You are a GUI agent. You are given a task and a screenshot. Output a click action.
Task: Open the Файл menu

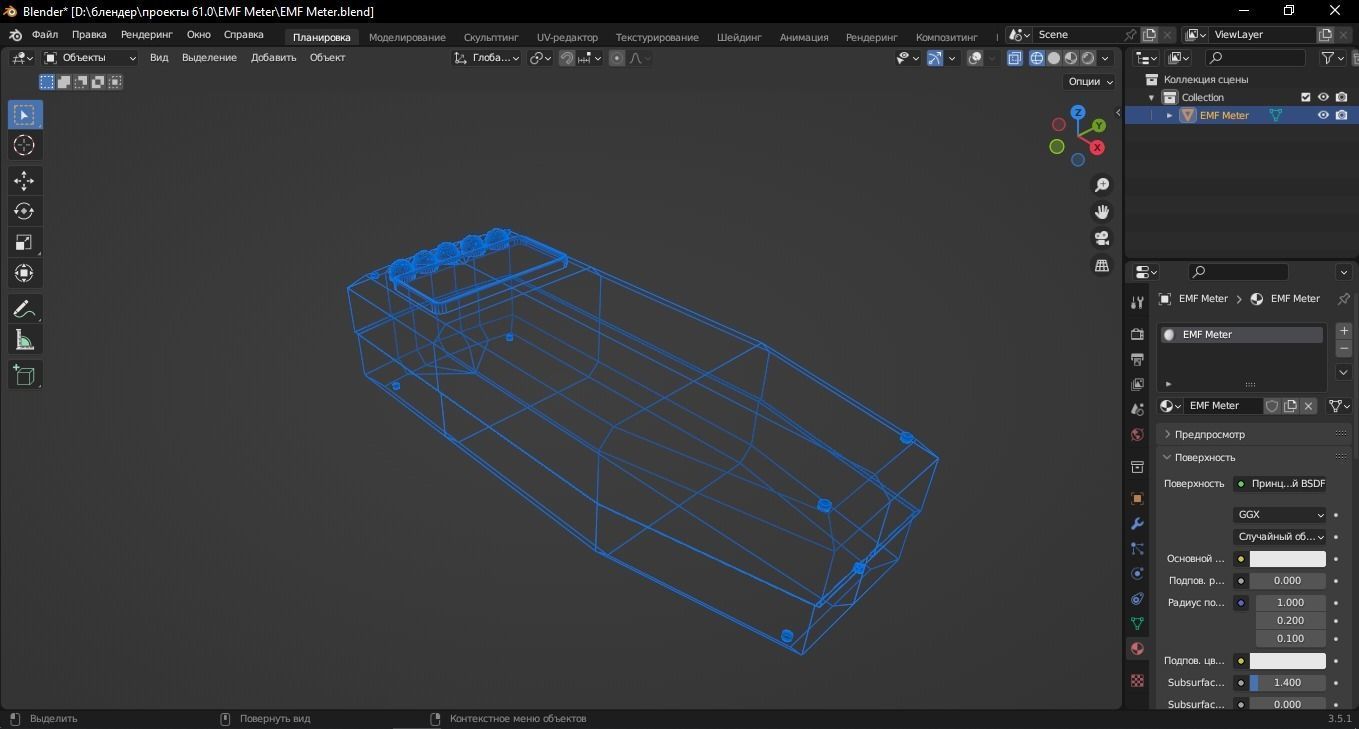pos(45,35)
